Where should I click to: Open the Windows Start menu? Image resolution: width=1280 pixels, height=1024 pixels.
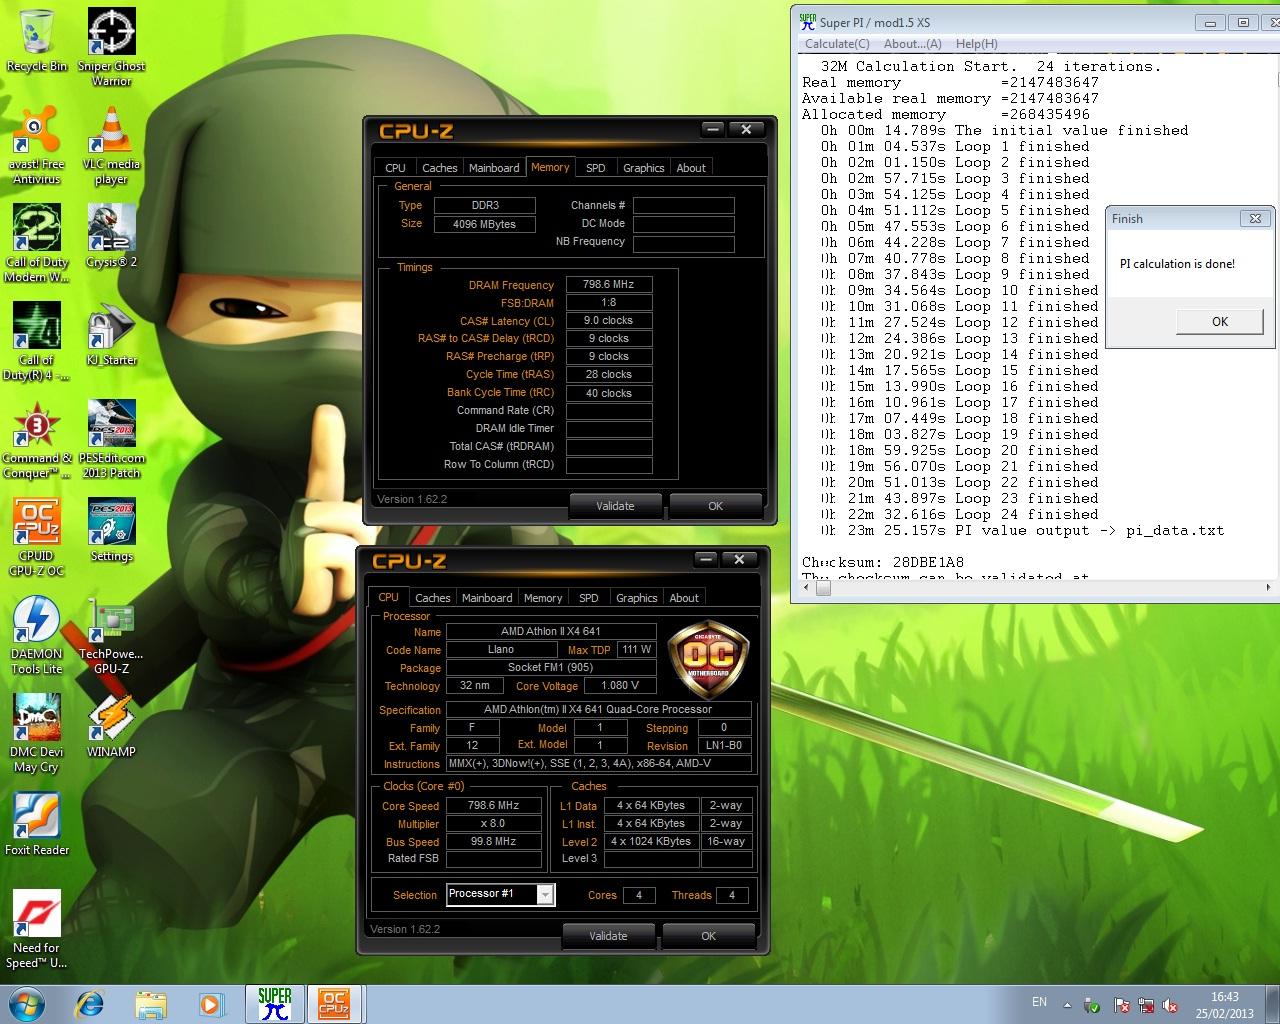27,1004
